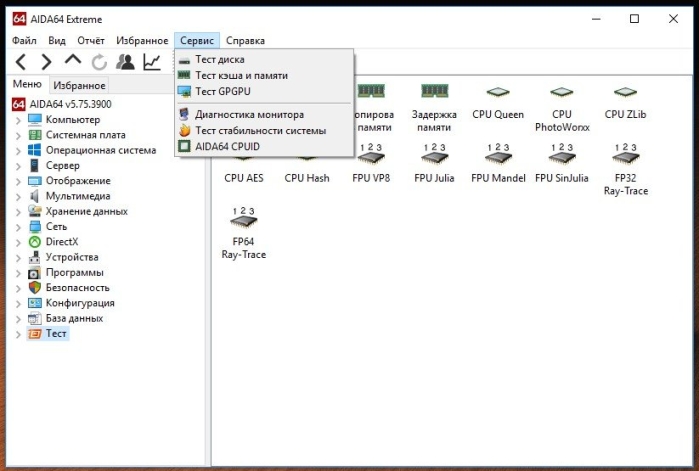The image size is (699, 471).
Task: Expand the Сервер node chevron
Action: pos(18,166)
